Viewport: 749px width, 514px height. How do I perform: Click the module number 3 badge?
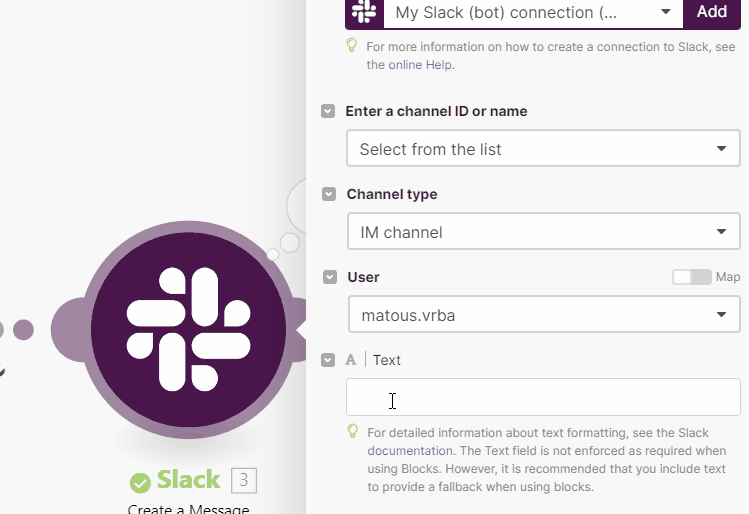(244, 480)
